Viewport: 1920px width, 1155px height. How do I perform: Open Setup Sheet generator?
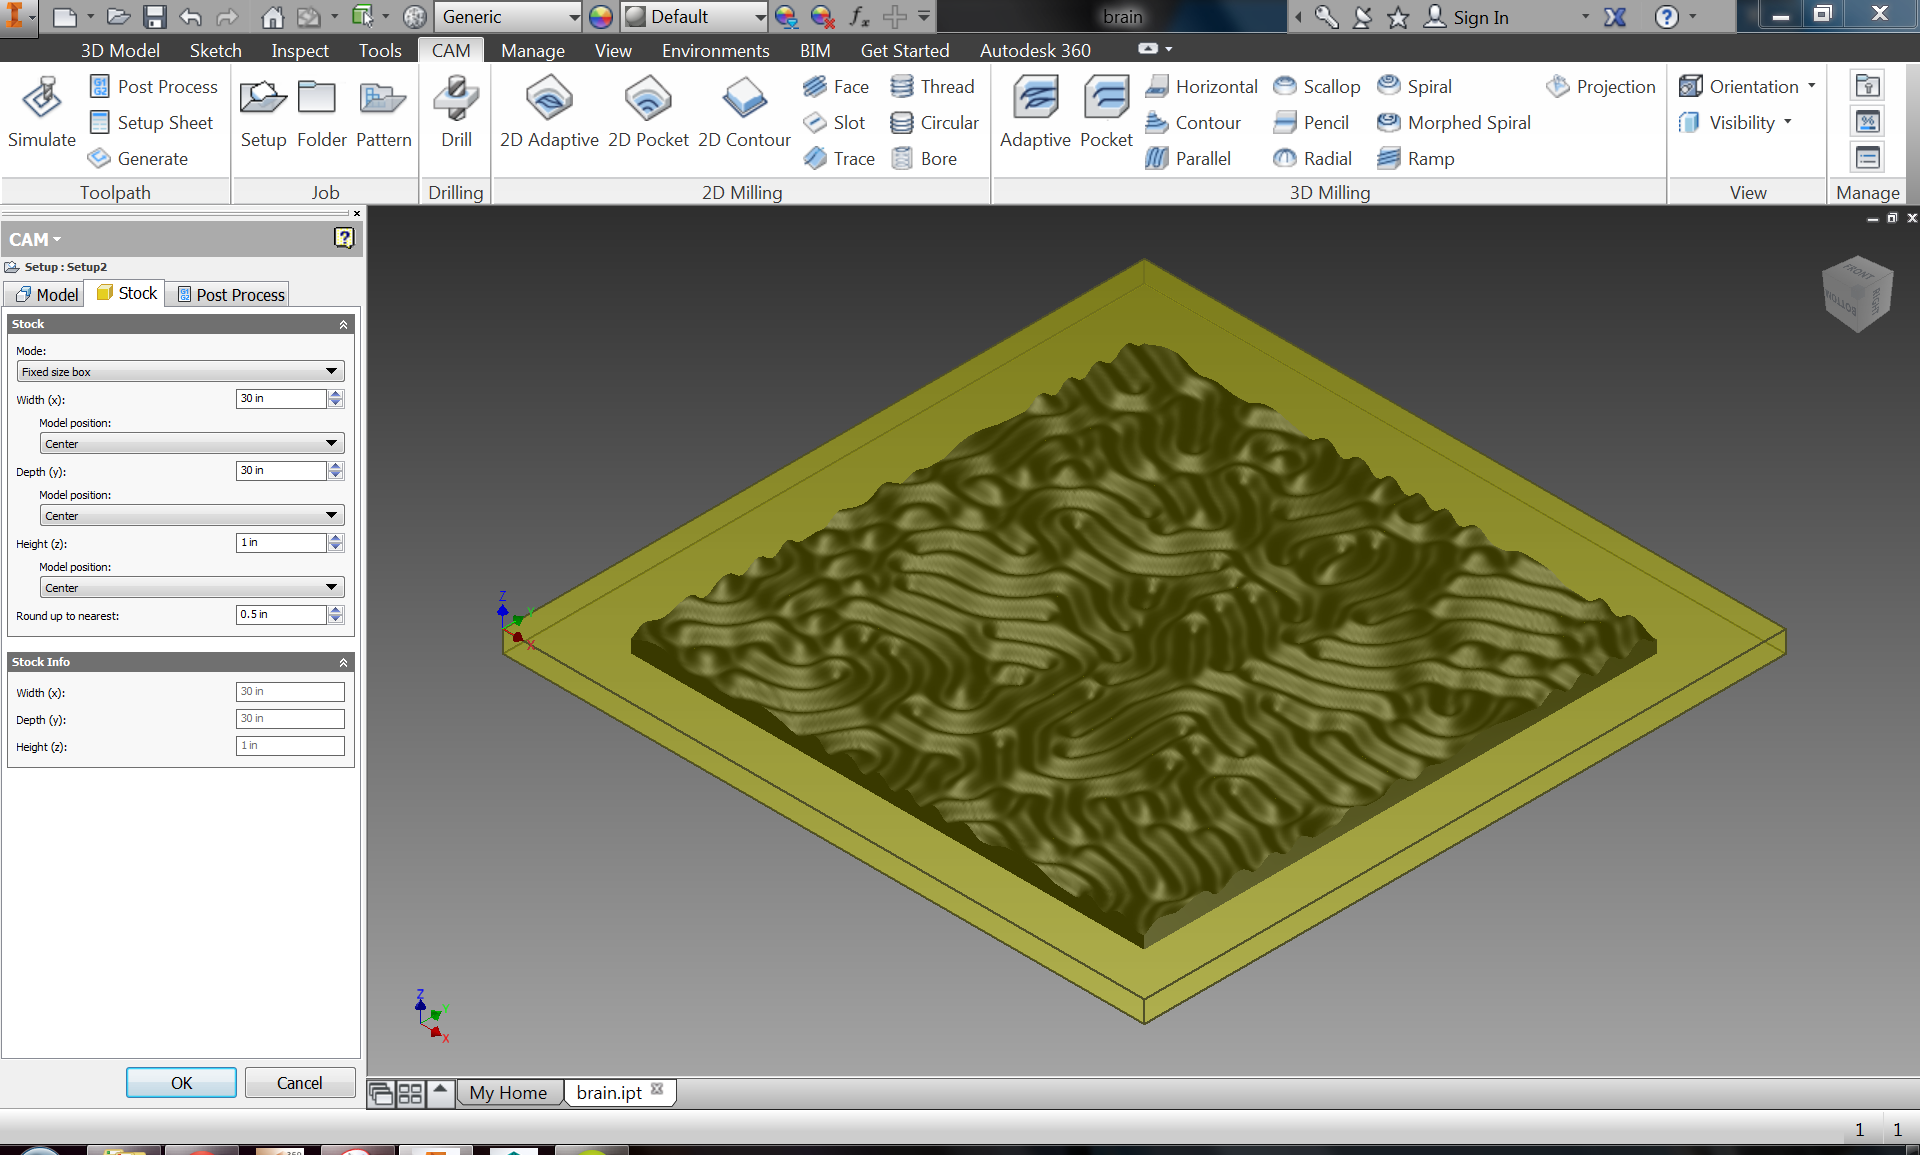click(x=151, y=123)
